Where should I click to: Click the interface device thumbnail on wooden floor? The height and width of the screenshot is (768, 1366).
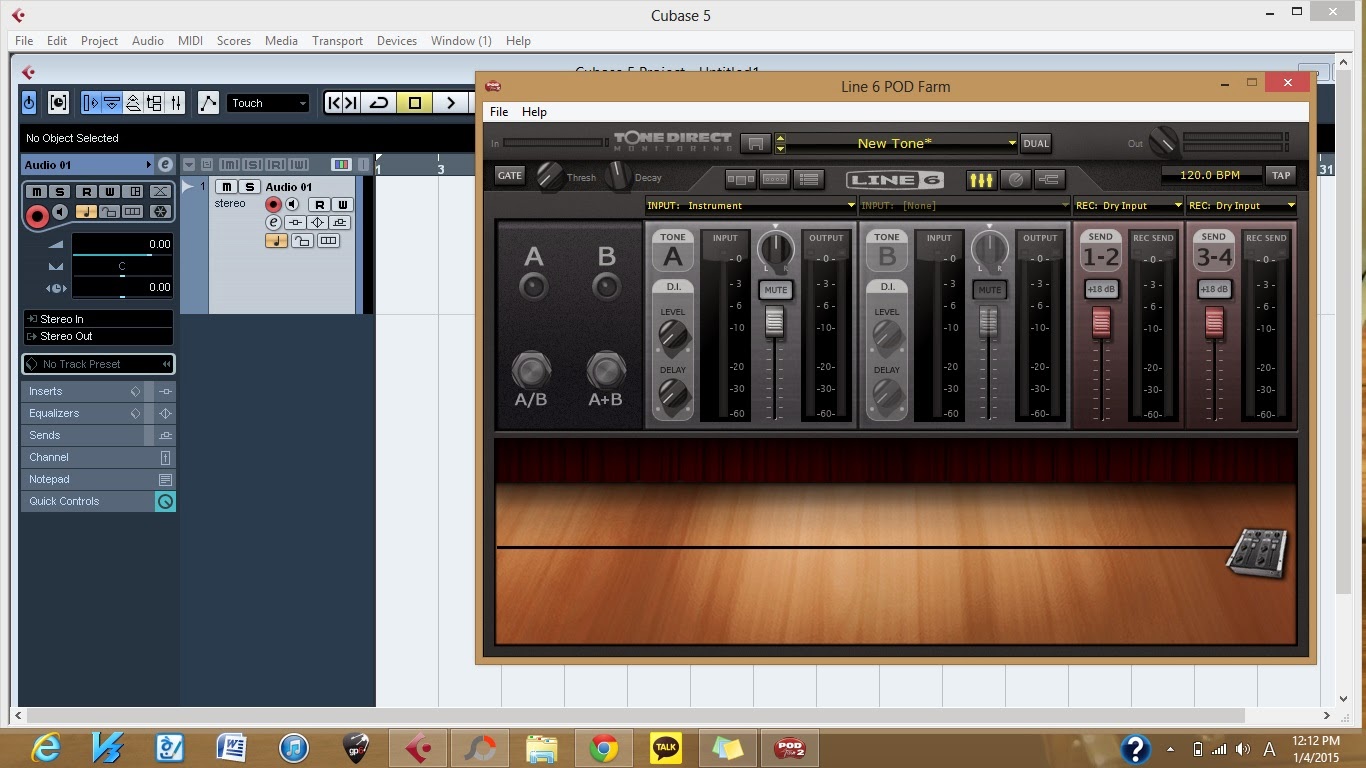click(1257, 552)
